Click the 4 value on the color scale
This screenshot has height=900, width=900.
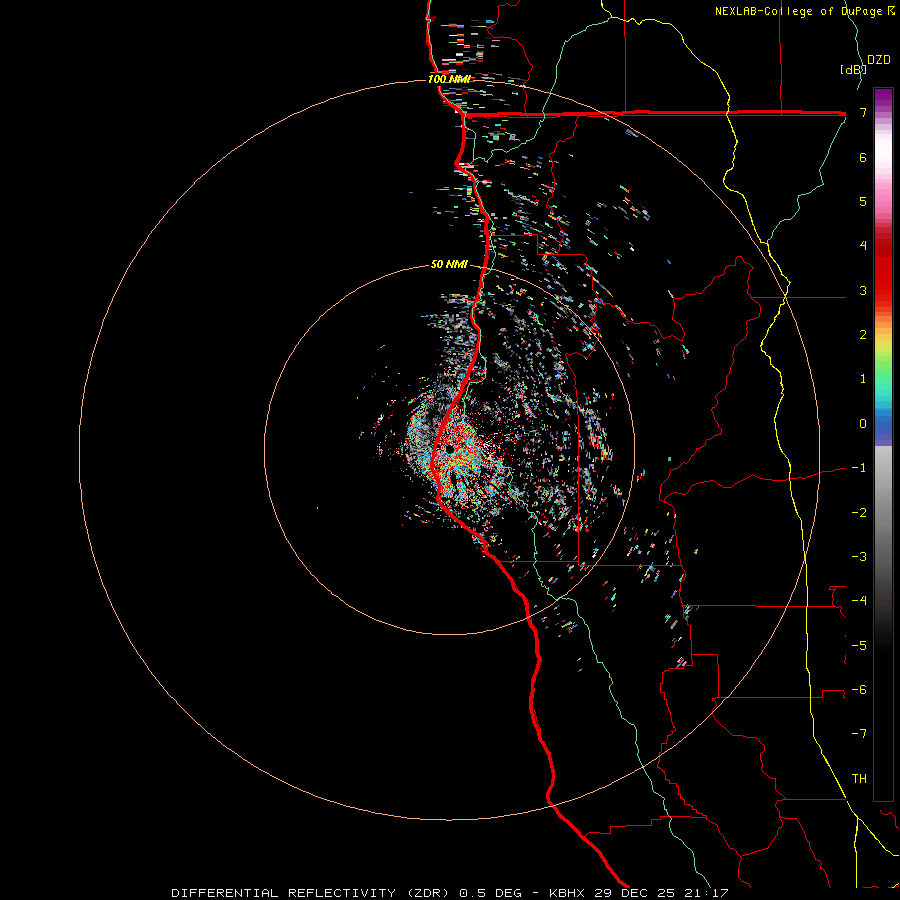point(863,246)
